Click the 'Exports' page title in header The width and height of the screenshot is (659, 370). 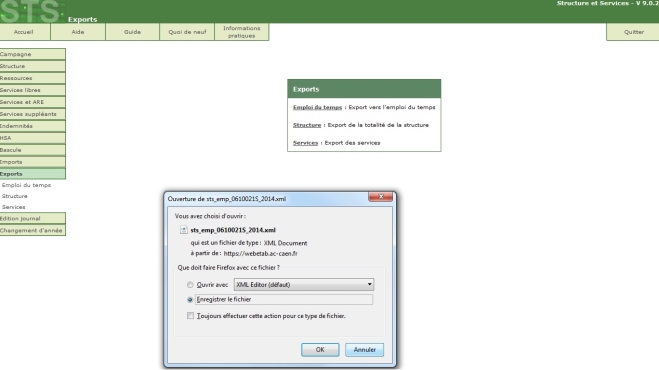point(82,19)
